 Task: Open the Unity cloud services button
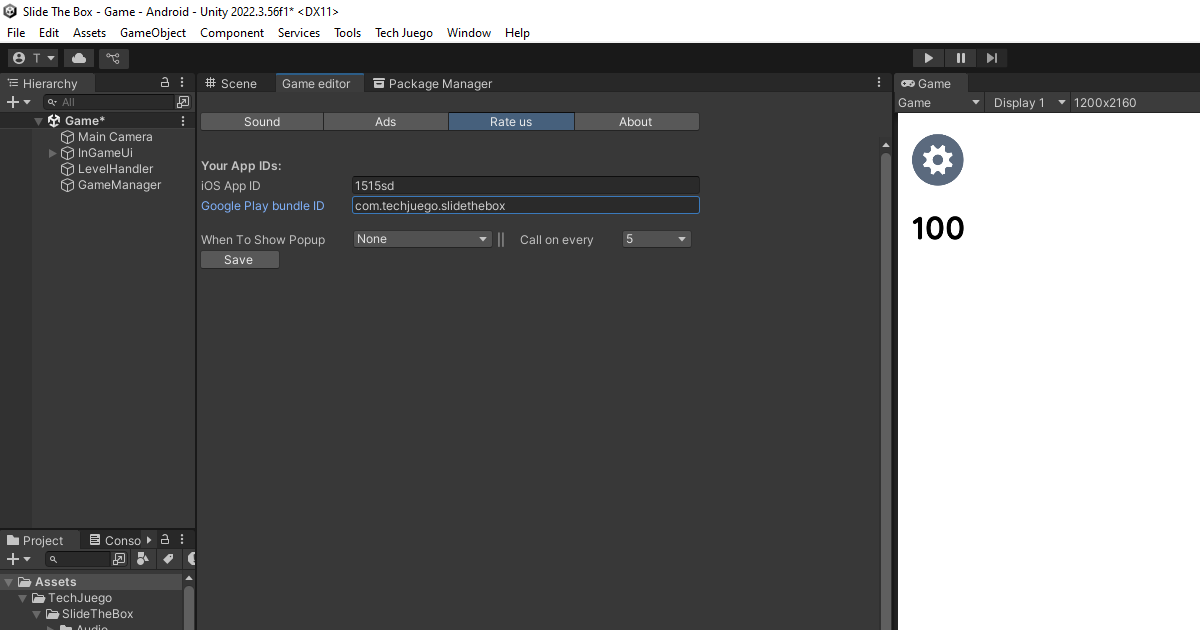pyautogui.click(x=79, y=58)
